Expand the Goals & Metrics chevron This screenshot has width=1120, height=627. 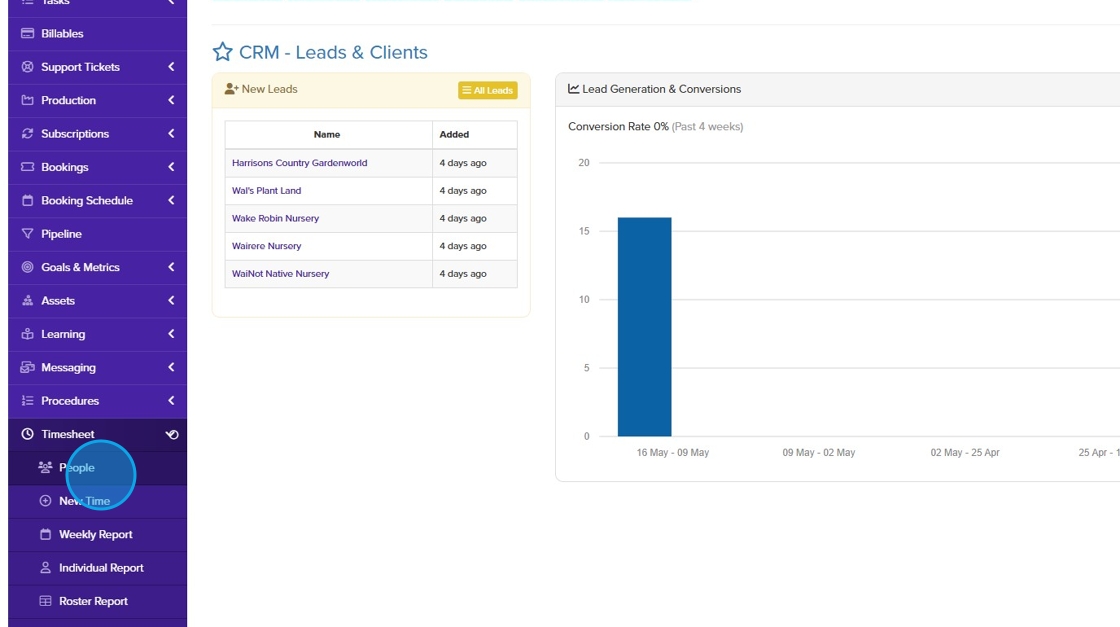171,266
